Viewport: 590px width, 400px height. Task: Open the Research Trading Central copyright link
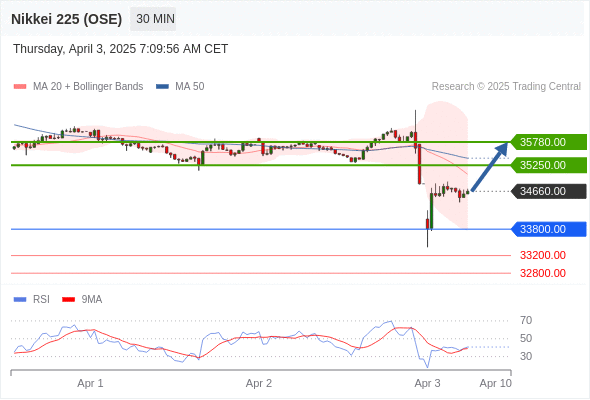coord(506,87)
